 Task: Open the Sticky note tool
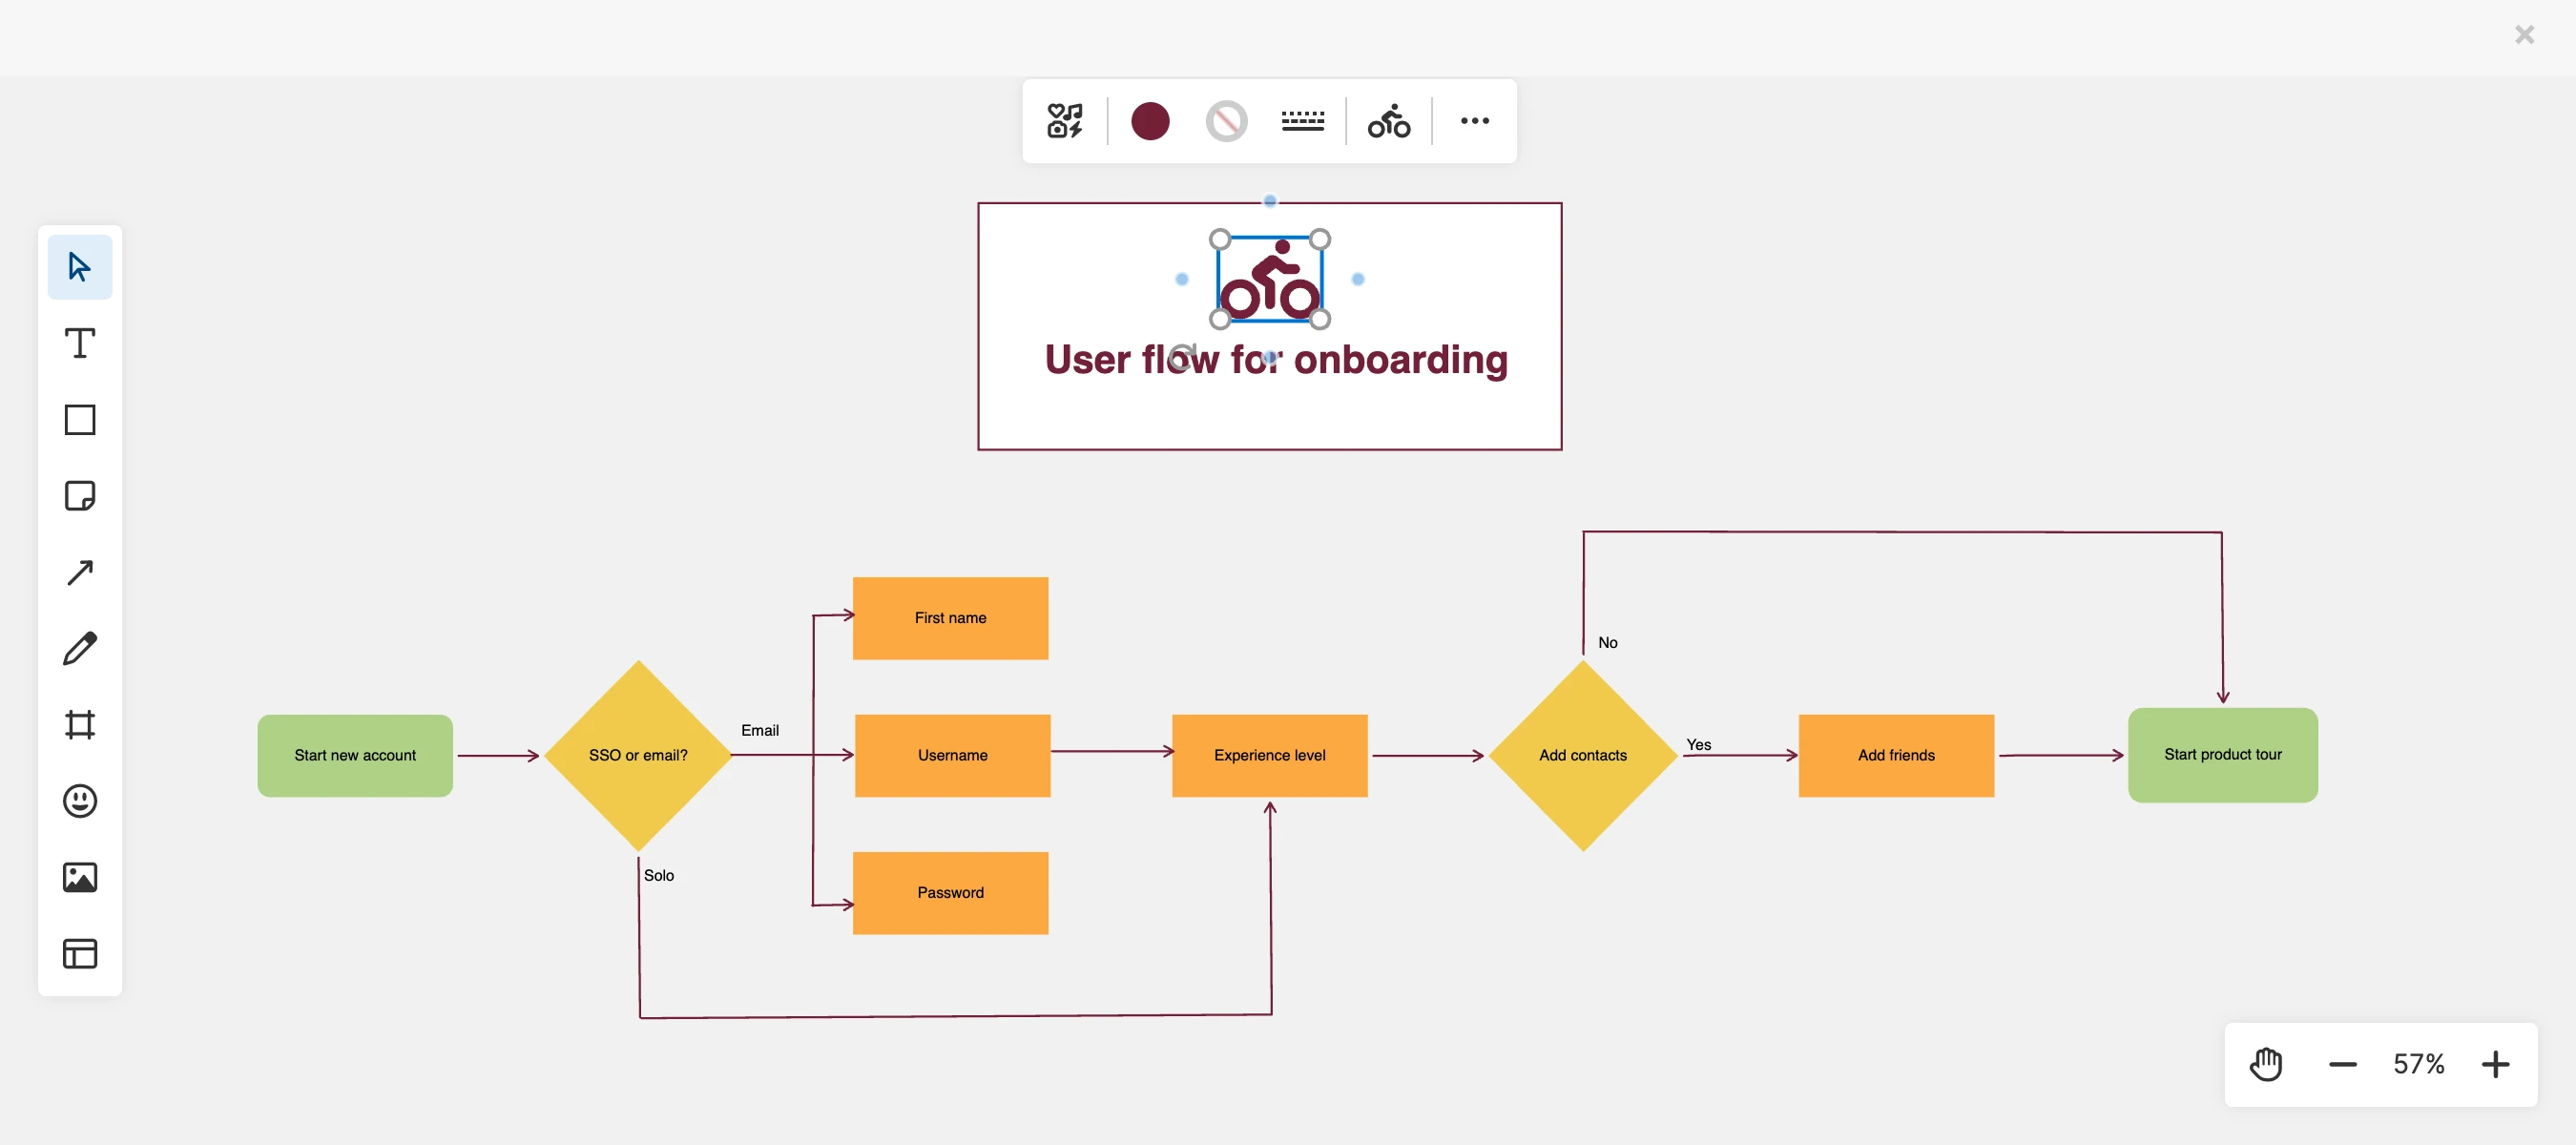(x=80, y=496)
